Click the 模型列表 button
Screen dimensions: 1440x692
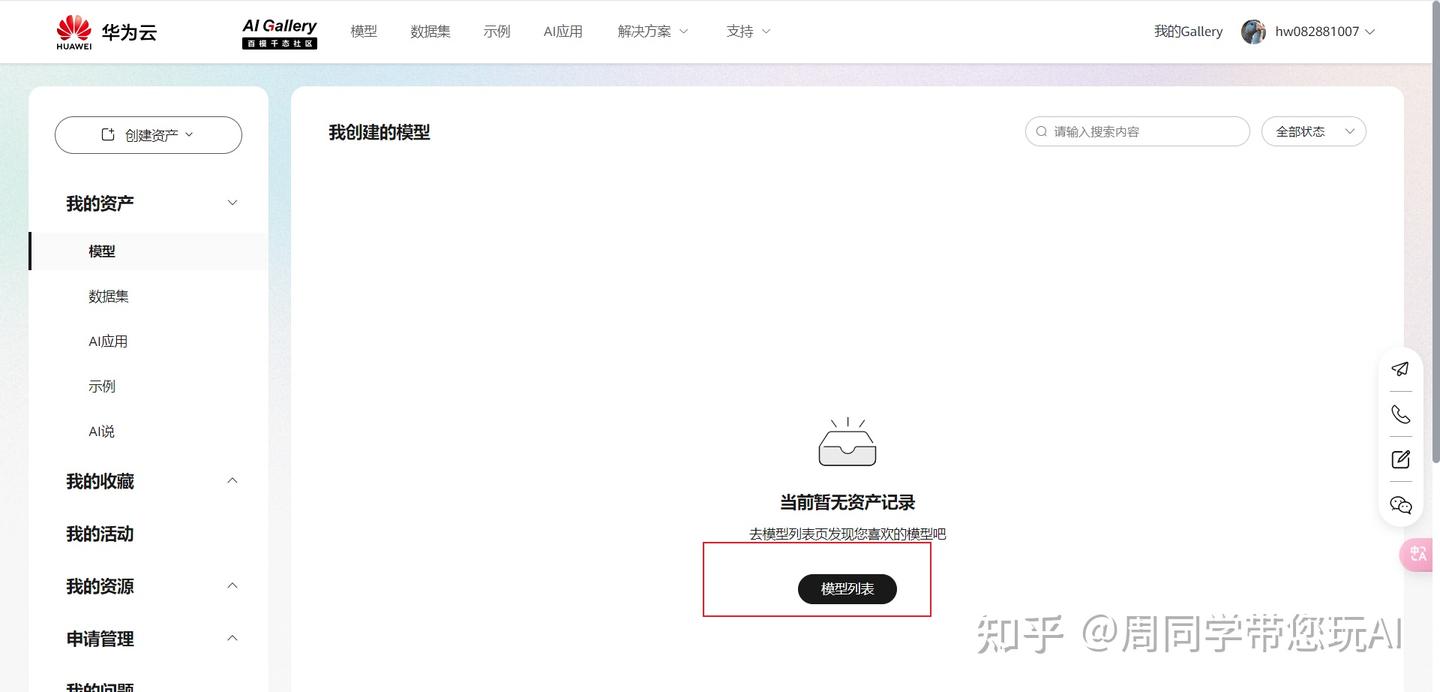tap(847, 589)
